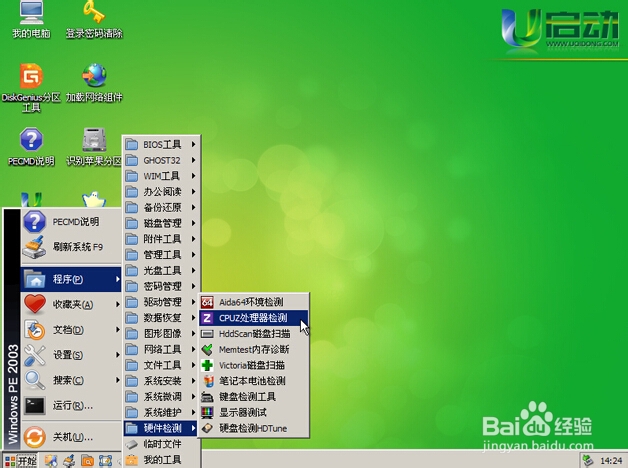Launch 硬盘检测HDTune entry
Image resolution: width=628 pixels, height=468 pixels.
[x=254, y=428]
